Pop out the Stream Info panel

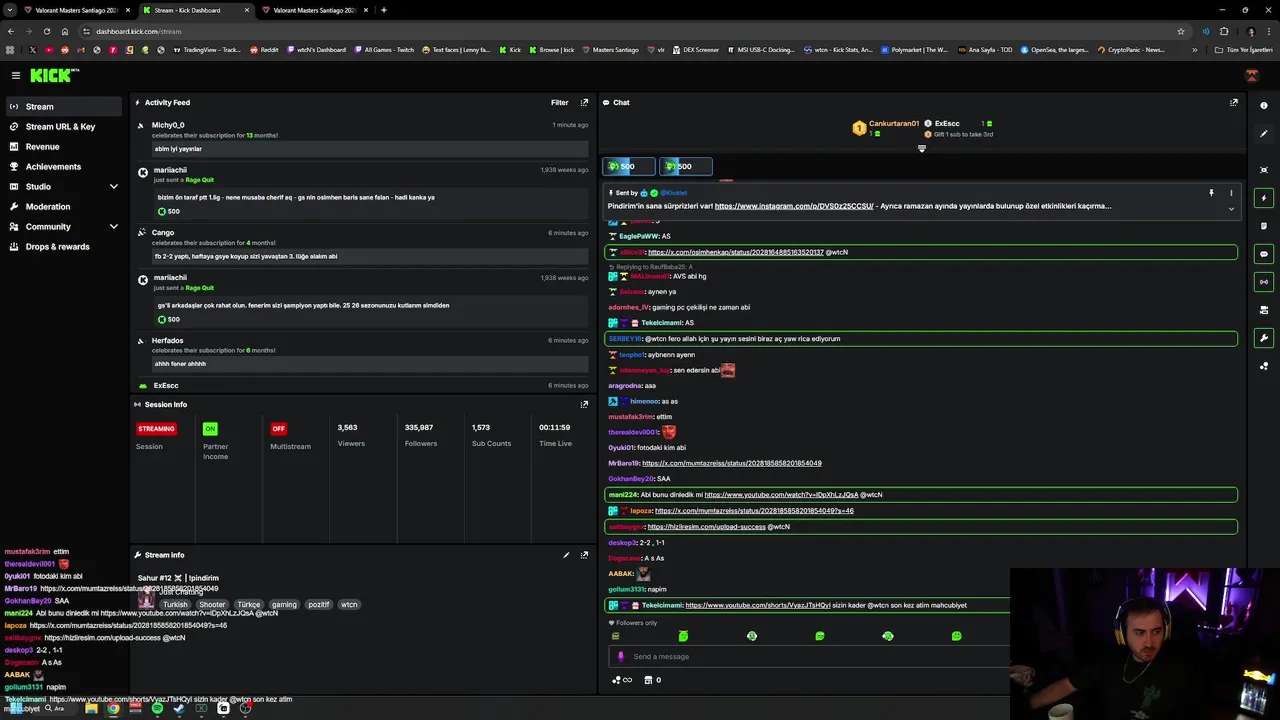(x=585, y=555)
